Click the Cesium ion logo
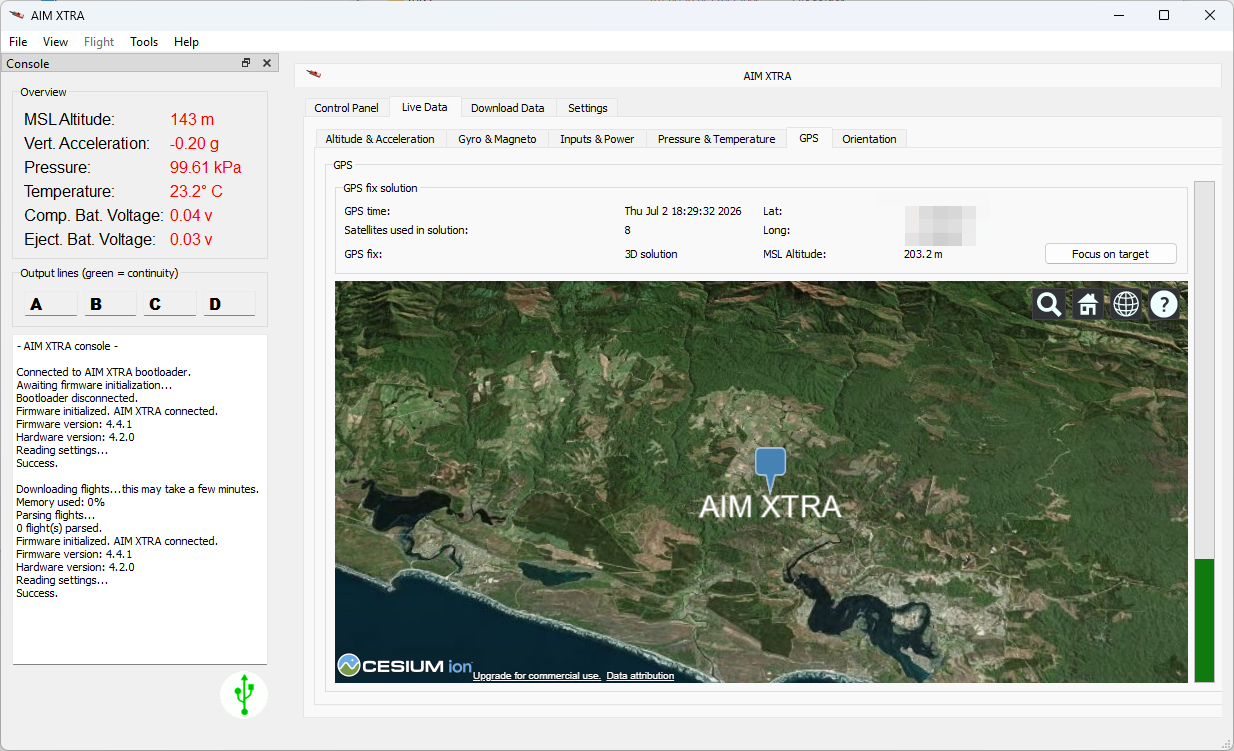Screen dimensions: 1234x751 pyautogui.click(x=405, y=665)
